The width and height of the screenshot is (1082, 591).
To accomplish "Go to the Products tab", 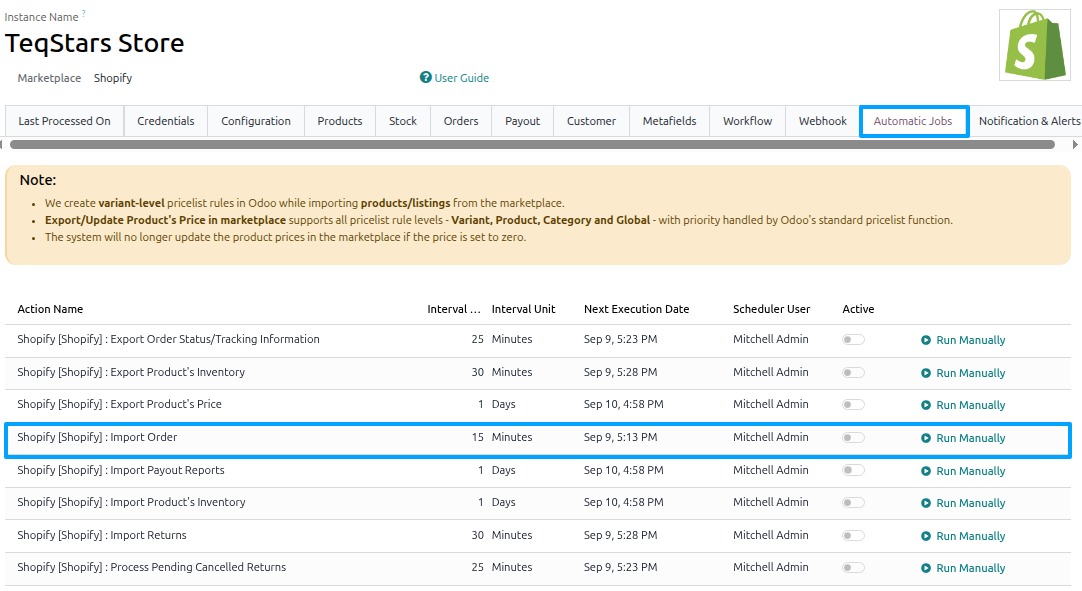I will 340,121.
